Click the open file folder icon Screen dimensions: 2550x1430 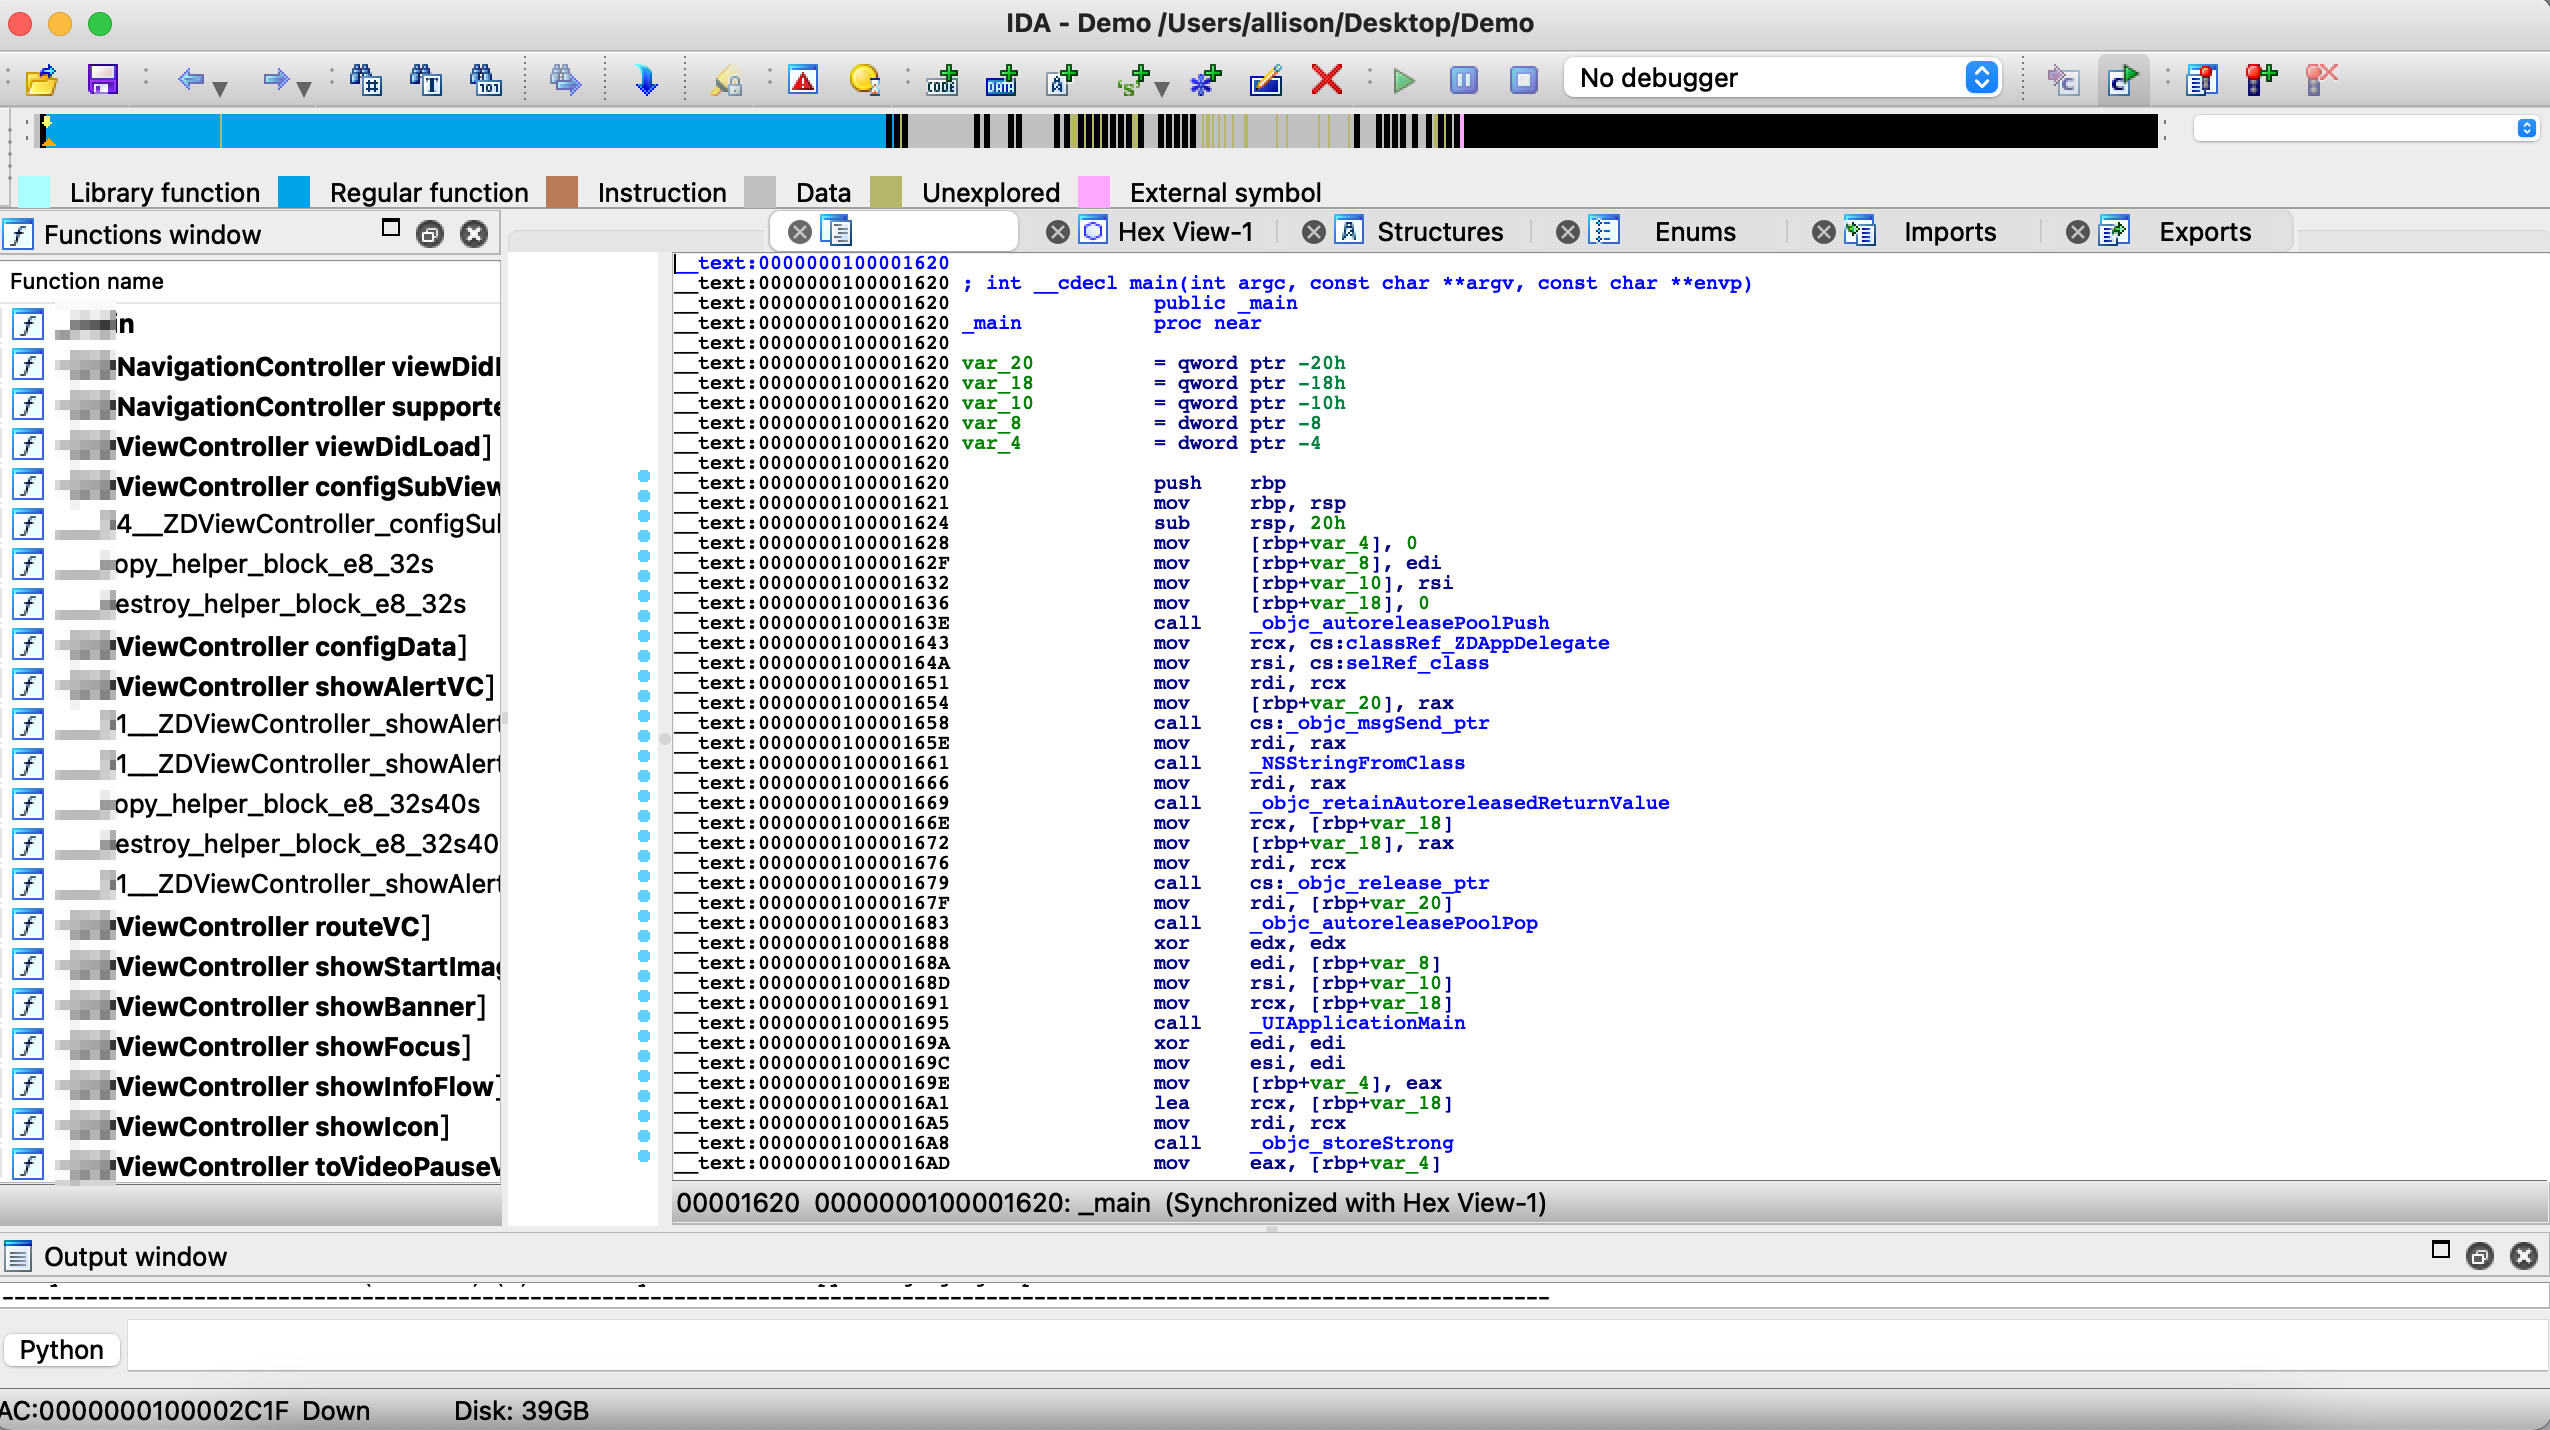click(x=41, y=79)
